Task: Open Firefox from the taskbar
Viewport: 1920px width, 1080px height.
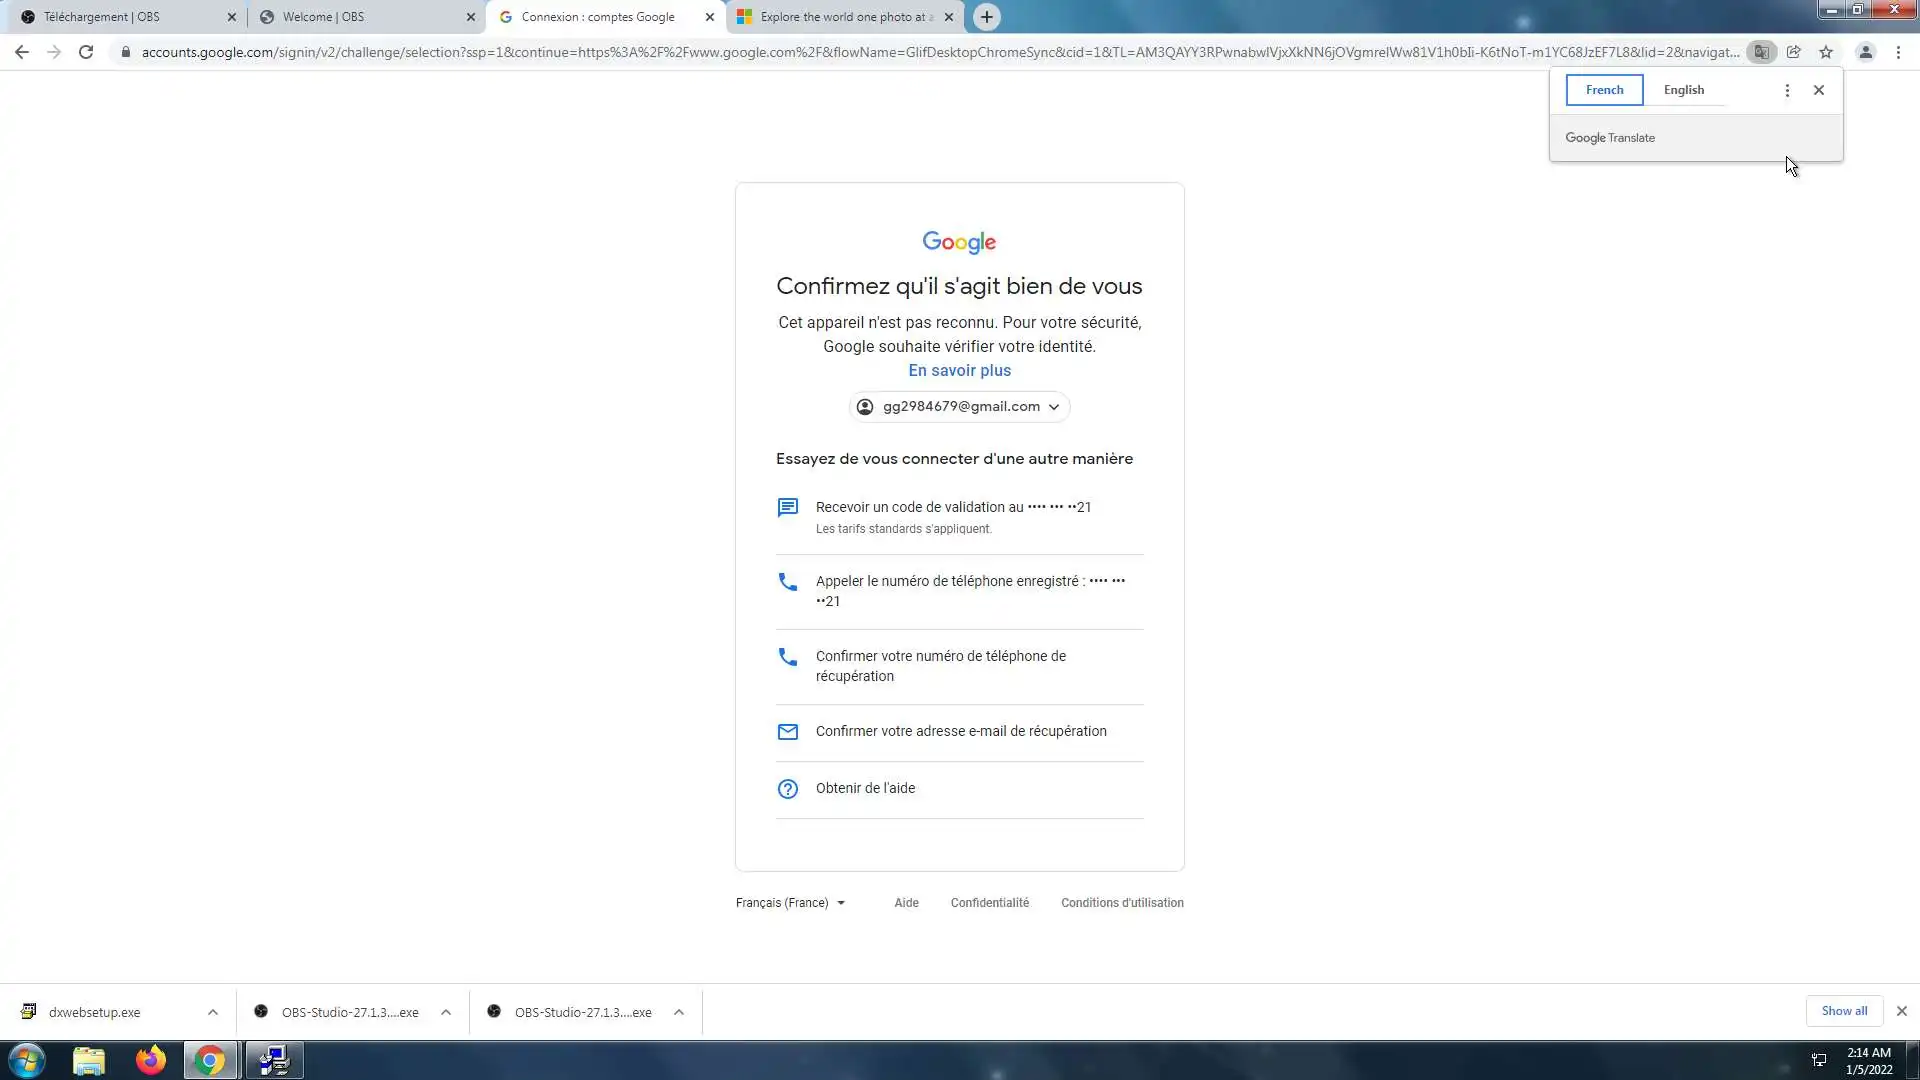Action: (151, 1060)
